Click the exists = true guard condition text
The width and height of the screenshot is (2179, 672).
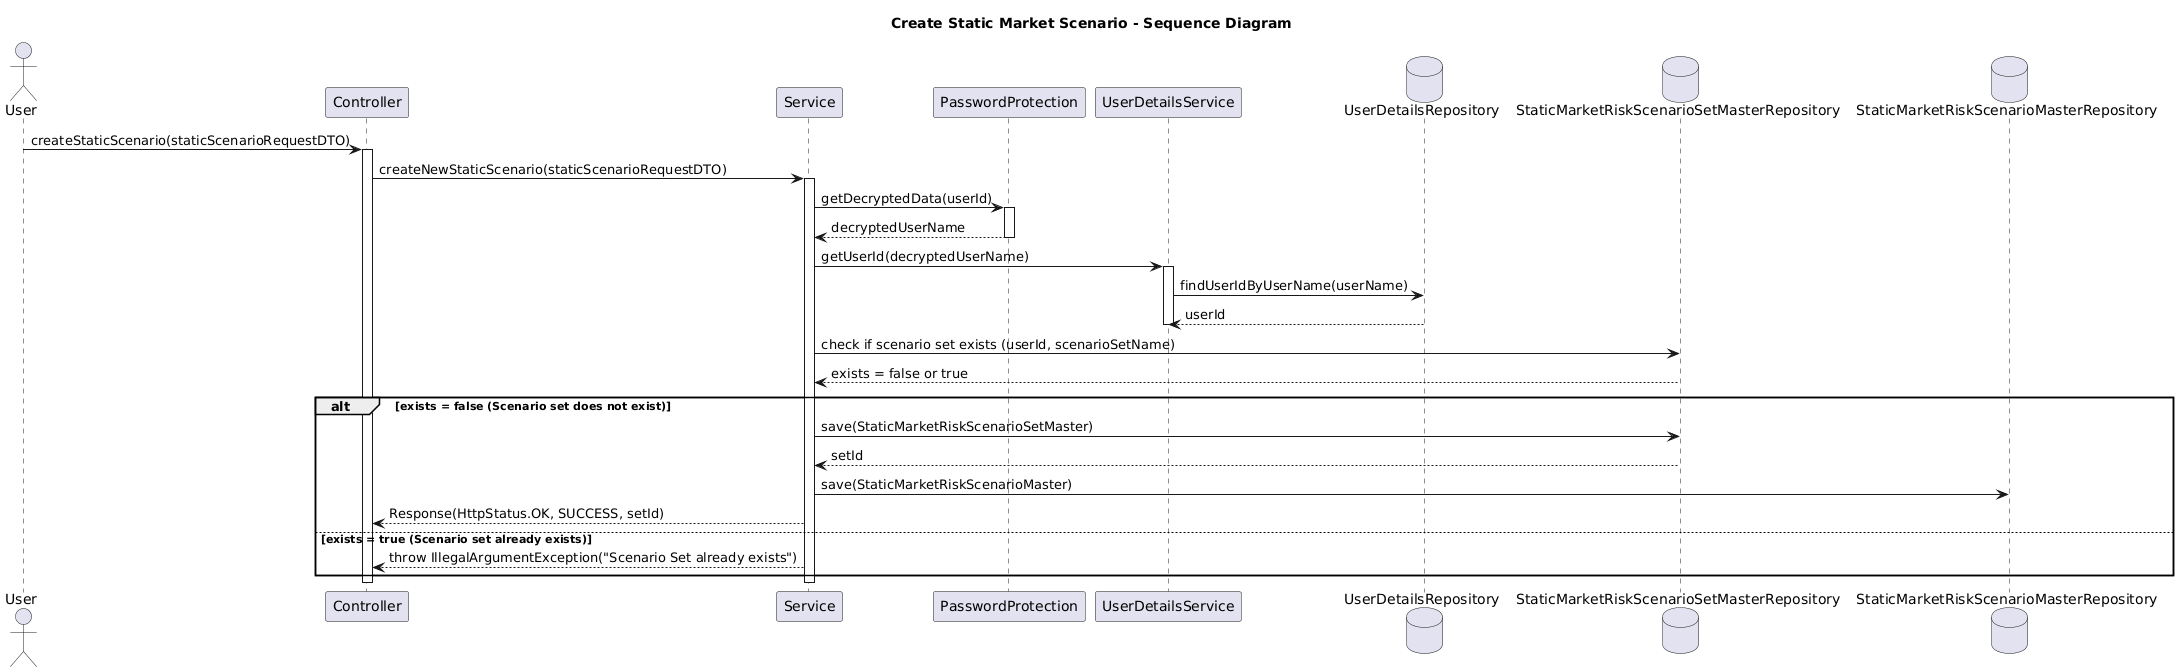456,539
